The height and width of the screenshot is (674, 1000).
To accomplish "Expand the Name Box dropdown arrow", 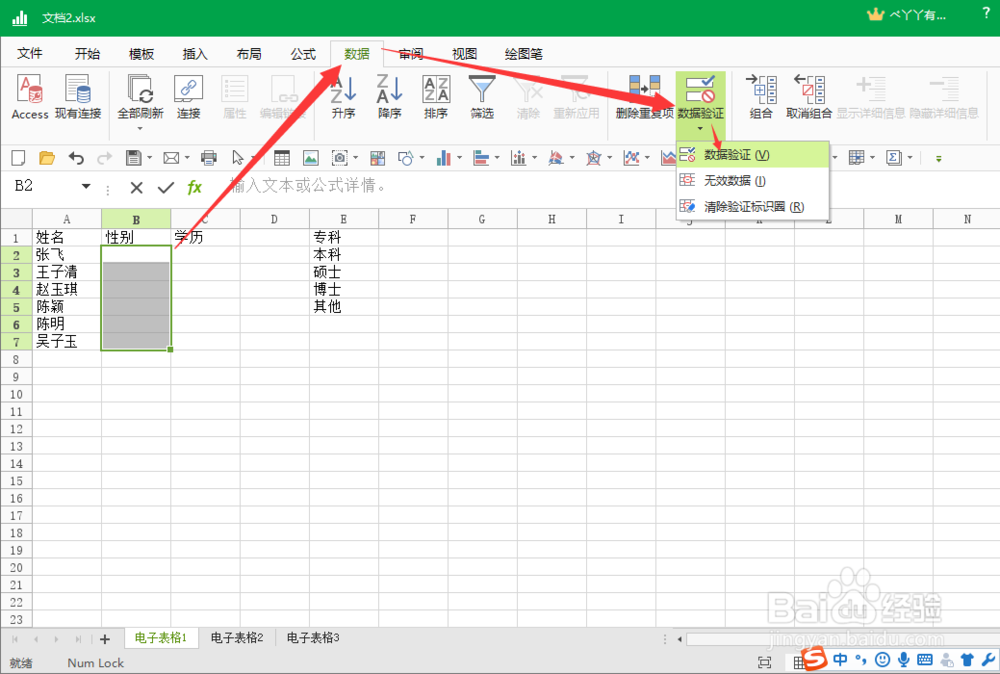I will pyautogui.click(x=86, y=186).
